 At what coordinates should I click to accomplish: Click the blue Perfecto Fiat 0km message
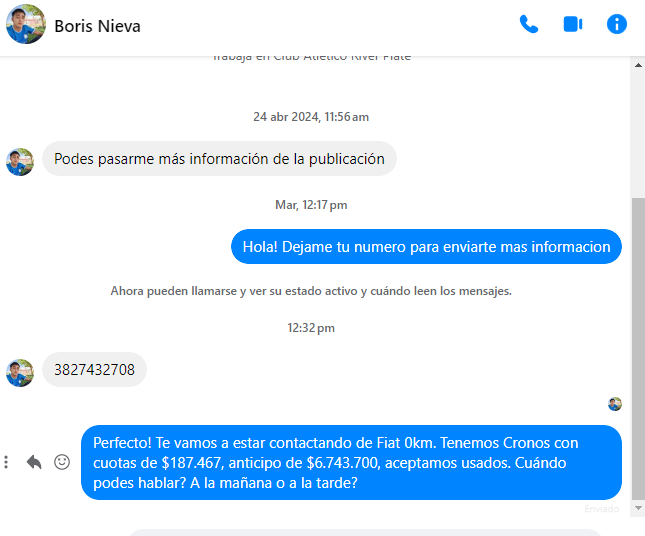click(350, 462)
